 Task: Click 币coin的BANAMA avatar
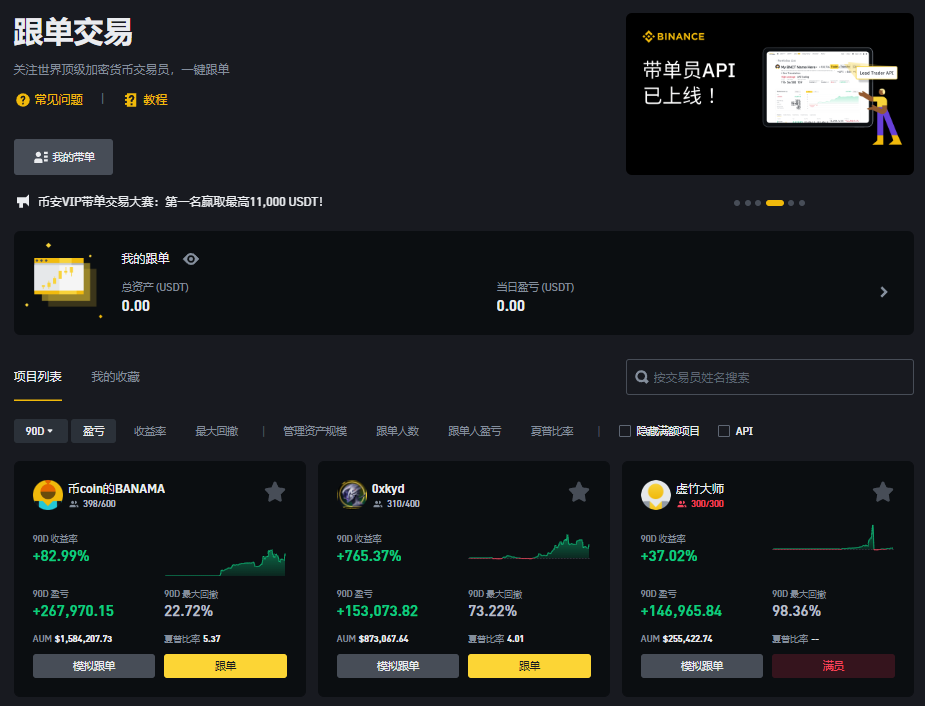(x=48, y=495)
